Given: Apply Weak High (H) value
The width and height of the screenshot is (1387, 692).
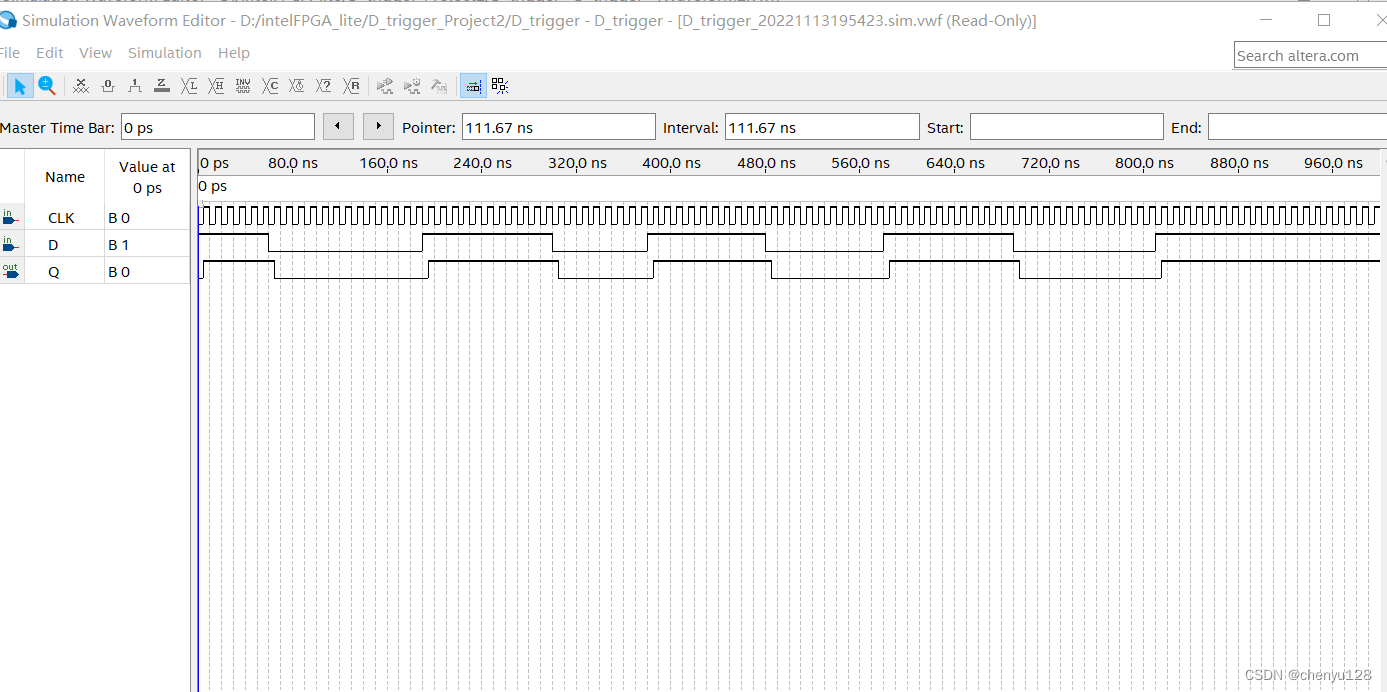Looking at the screenshot, I should coord(216,86).
